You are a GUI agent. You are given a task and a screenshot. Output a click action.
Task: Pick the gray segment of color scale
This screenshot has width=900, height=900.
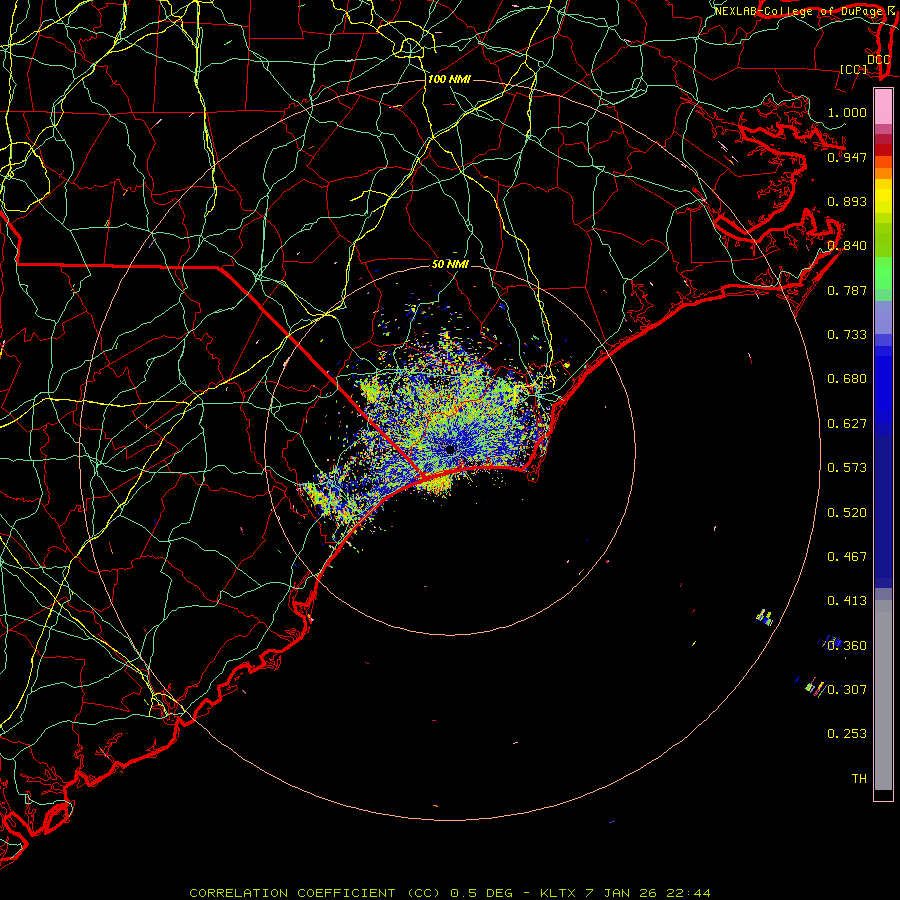(x=883, y=695)
